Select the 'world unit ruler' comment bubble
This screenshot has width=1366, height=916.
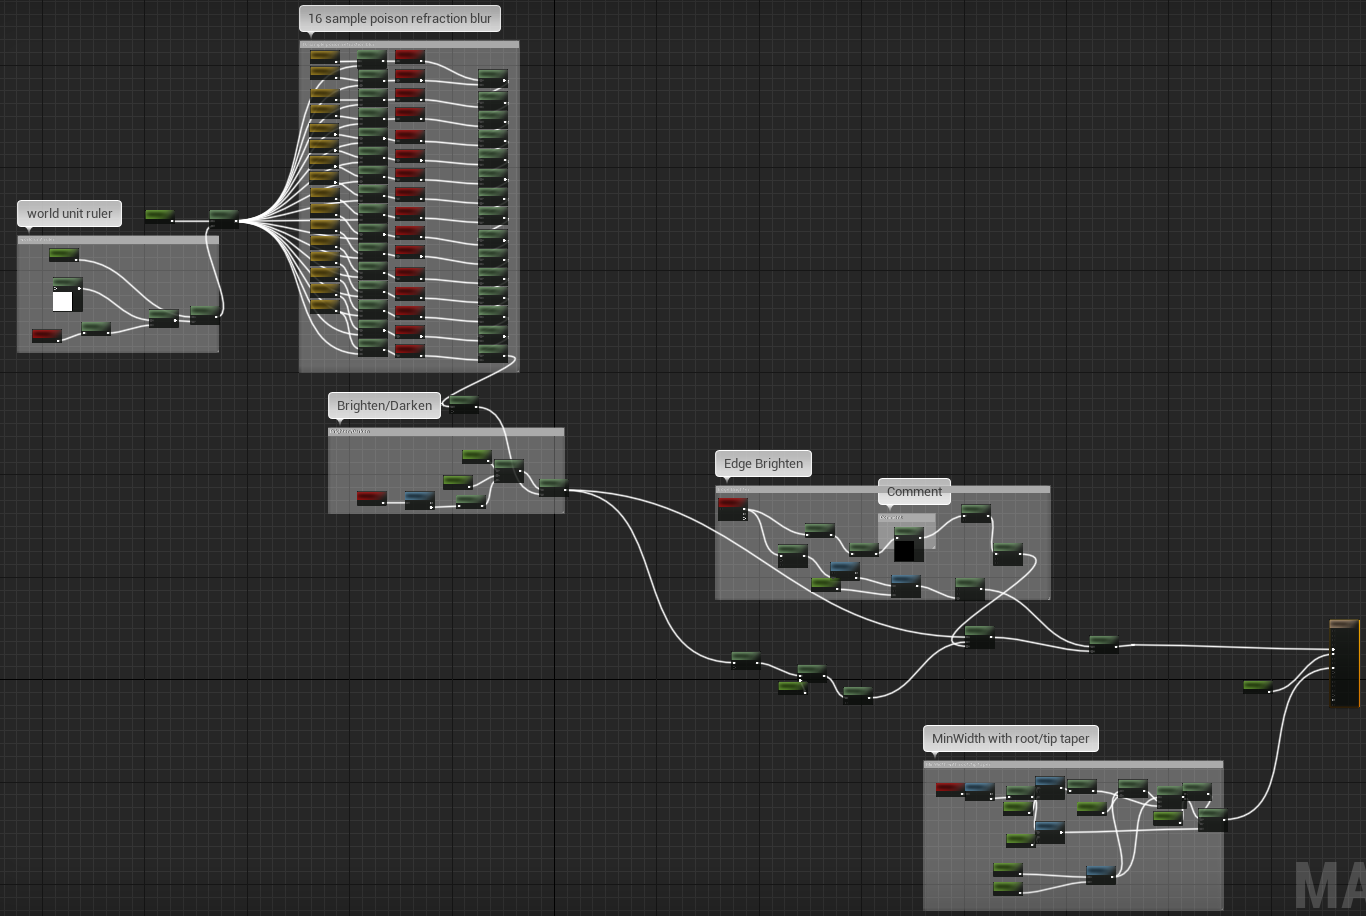(69, 213)
